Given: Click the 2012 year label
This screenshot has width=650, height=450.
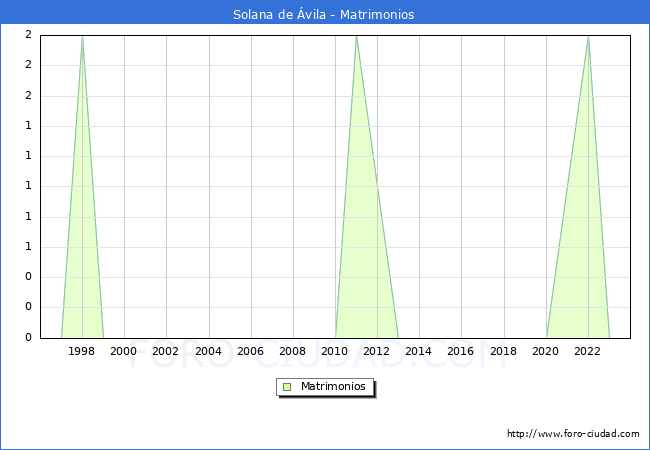Looking at the screenshot, I should coord(377,351).
